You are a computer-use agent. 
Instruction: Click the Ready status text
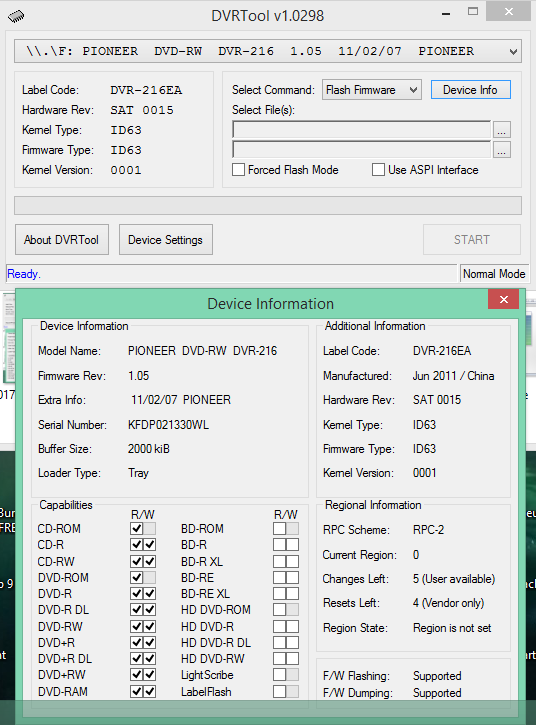[x=24, y=274]
